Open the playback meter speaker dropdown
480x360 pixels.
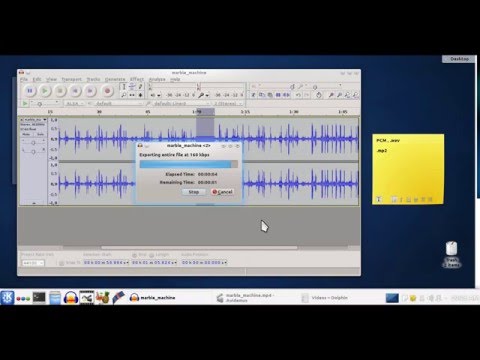click(x=159, y=95)
